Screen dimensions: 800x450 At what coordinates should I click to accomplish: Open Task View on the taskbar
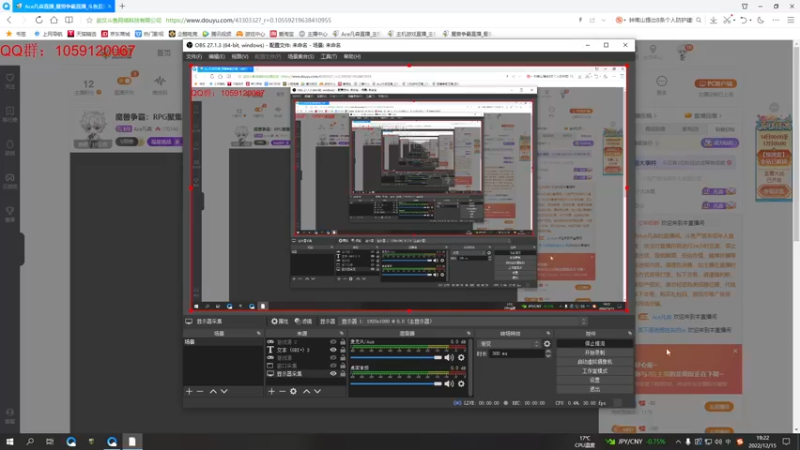pos(49,441)
